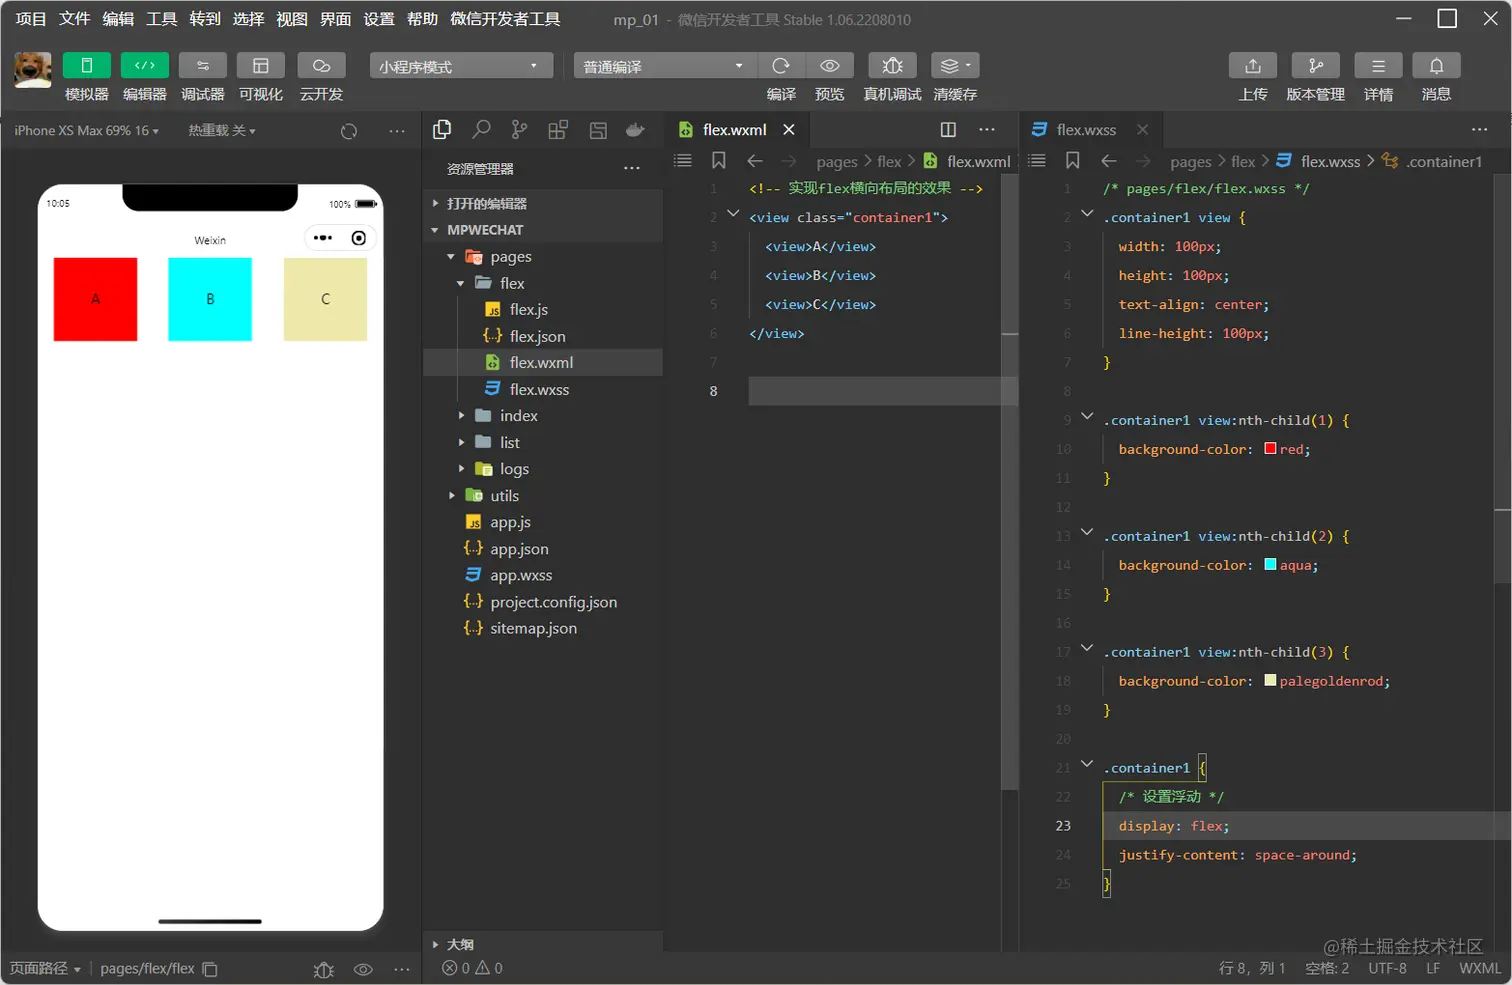
Task: Go back in flex.wxss editor
Action: tap(1109, 161)
